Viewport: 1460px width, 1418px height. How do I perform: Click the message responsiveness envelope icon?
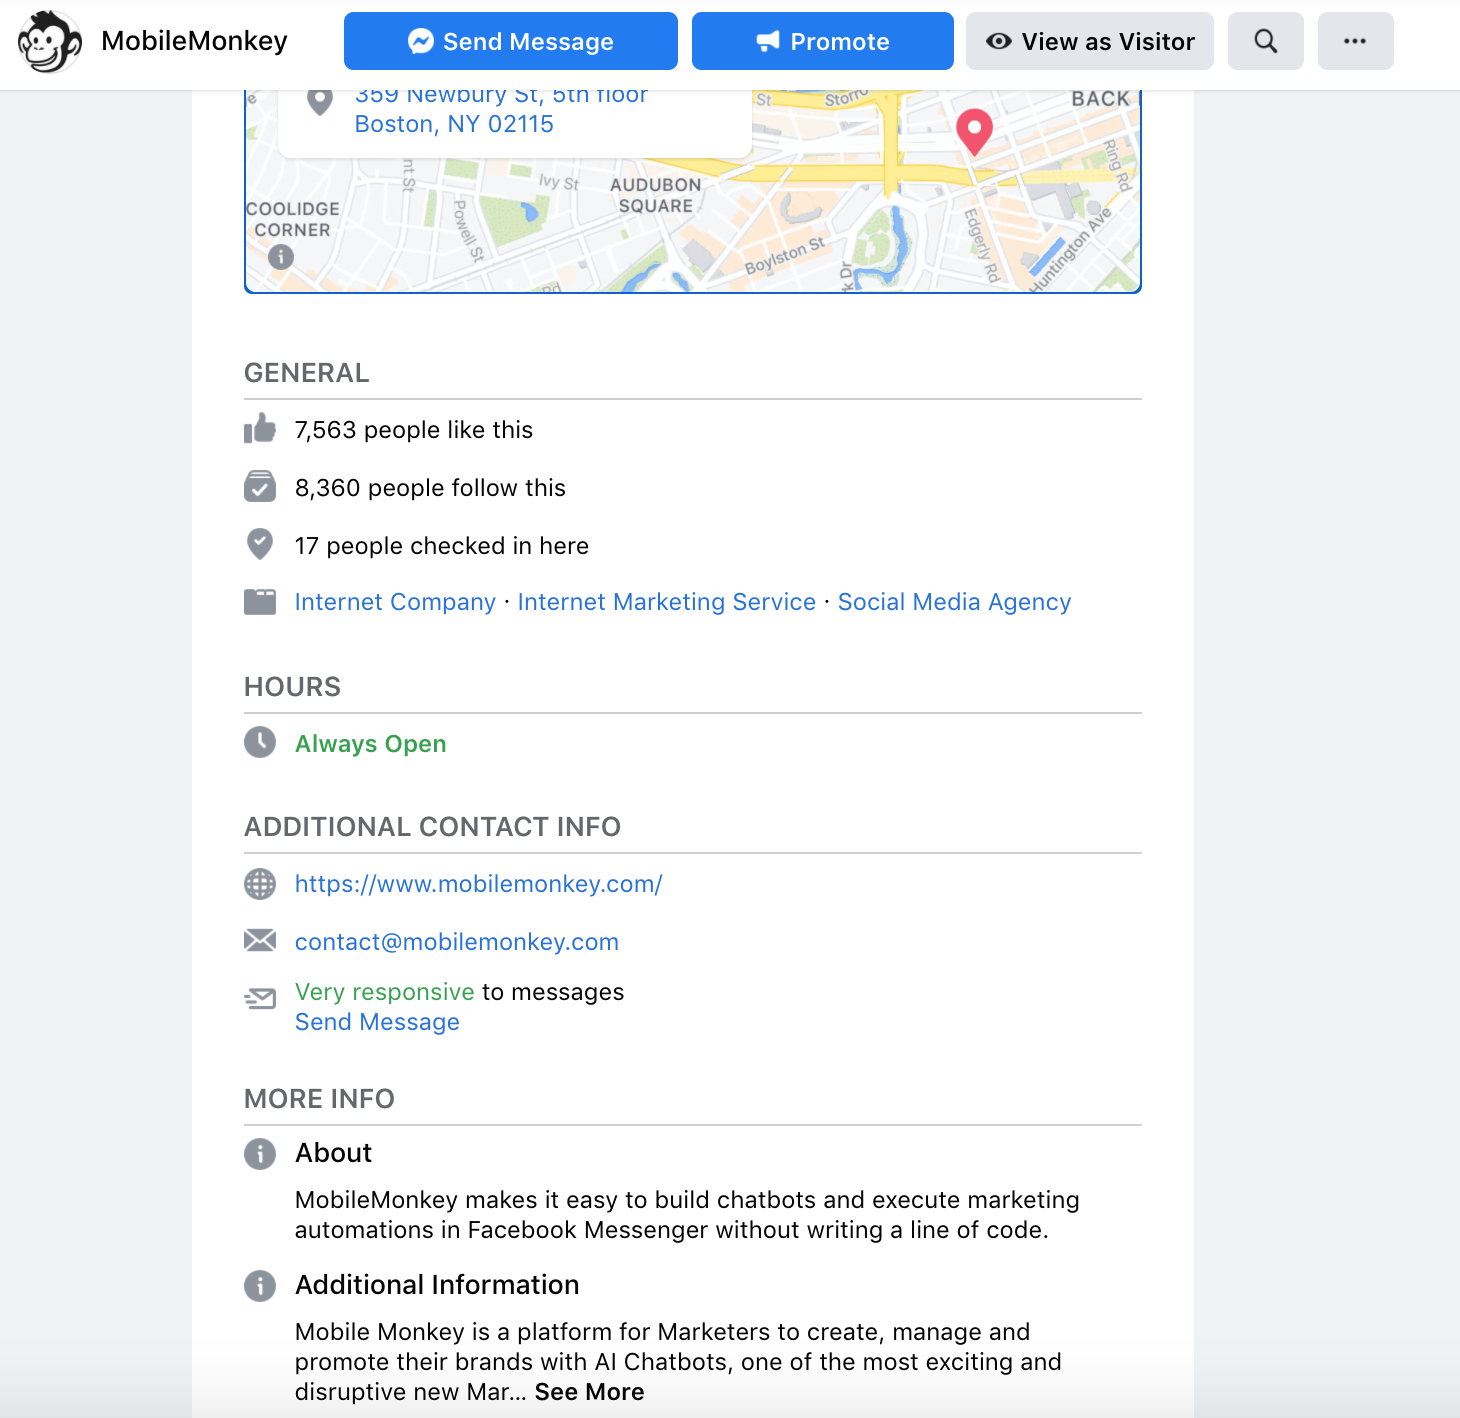point(260,998)
